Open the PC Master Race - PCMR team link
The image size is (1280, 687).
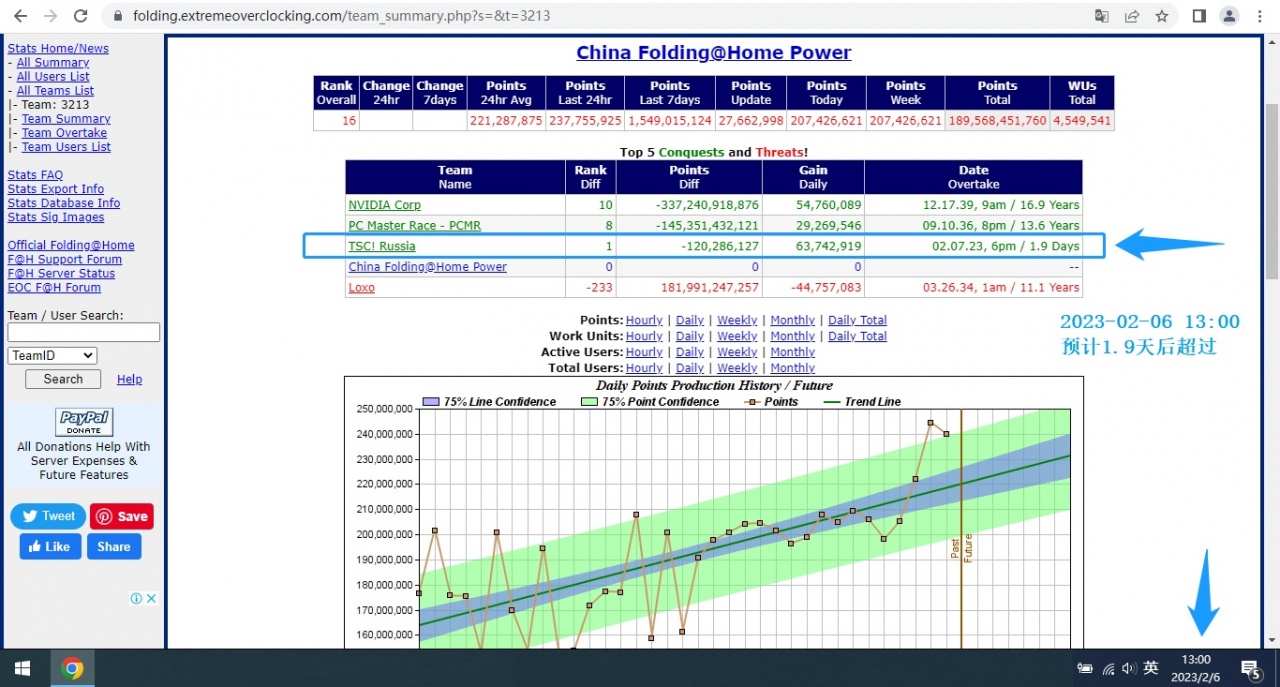[x=415, y=225]
